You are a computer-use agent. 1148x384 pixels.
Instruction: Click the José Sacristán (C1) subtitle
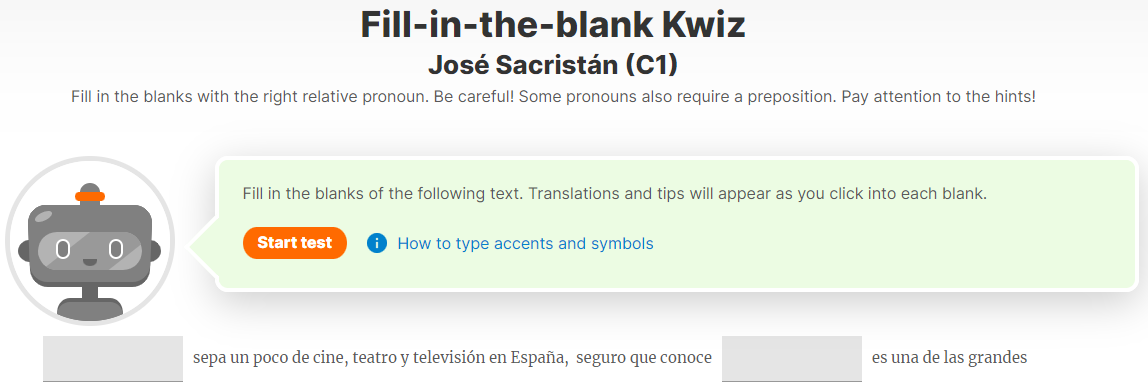click(553, 64)
